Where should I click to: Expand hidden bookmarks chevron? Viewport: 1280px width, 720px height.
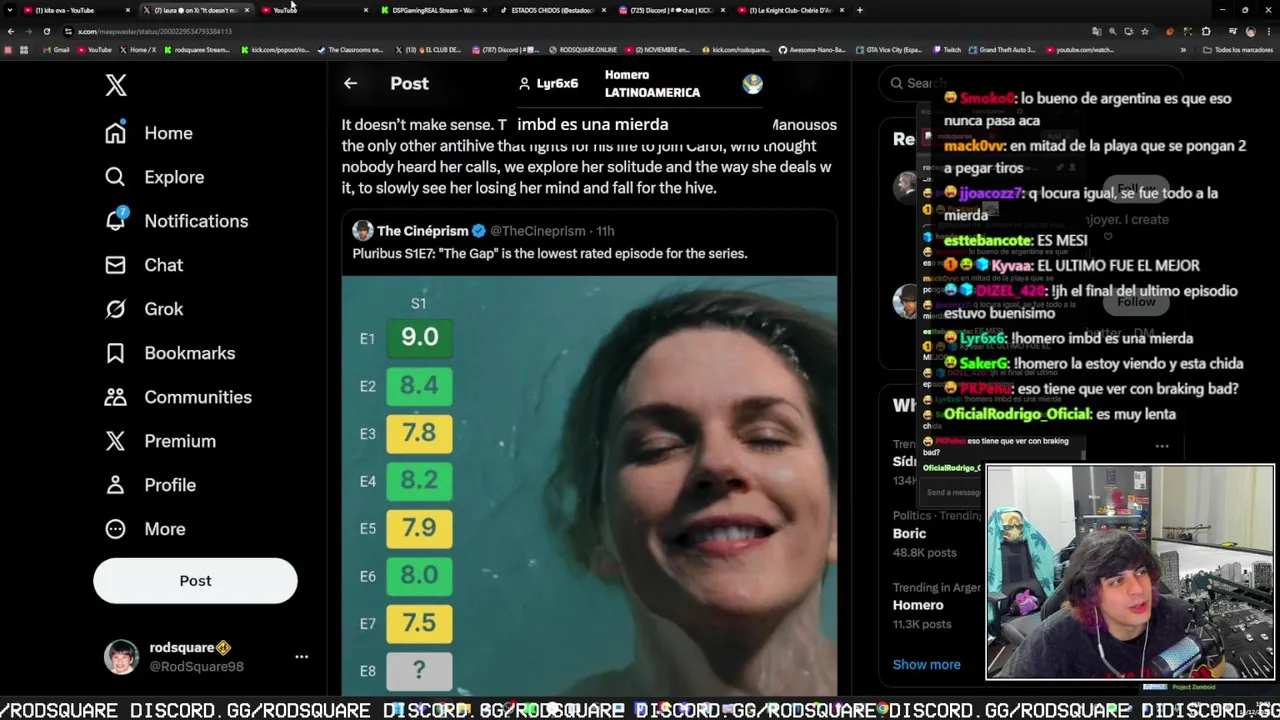pos(1183,49)
